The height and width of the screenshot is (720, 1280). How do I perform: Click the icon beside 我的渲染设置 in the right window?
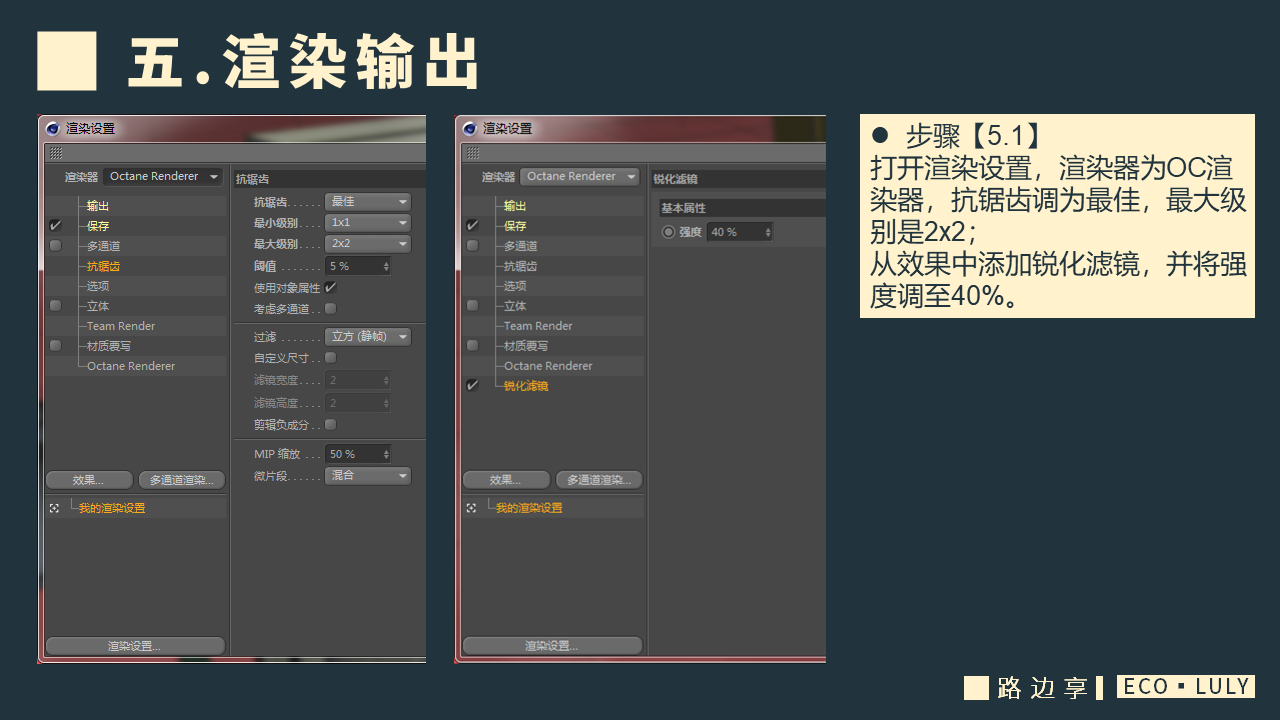tap(471, 508)
